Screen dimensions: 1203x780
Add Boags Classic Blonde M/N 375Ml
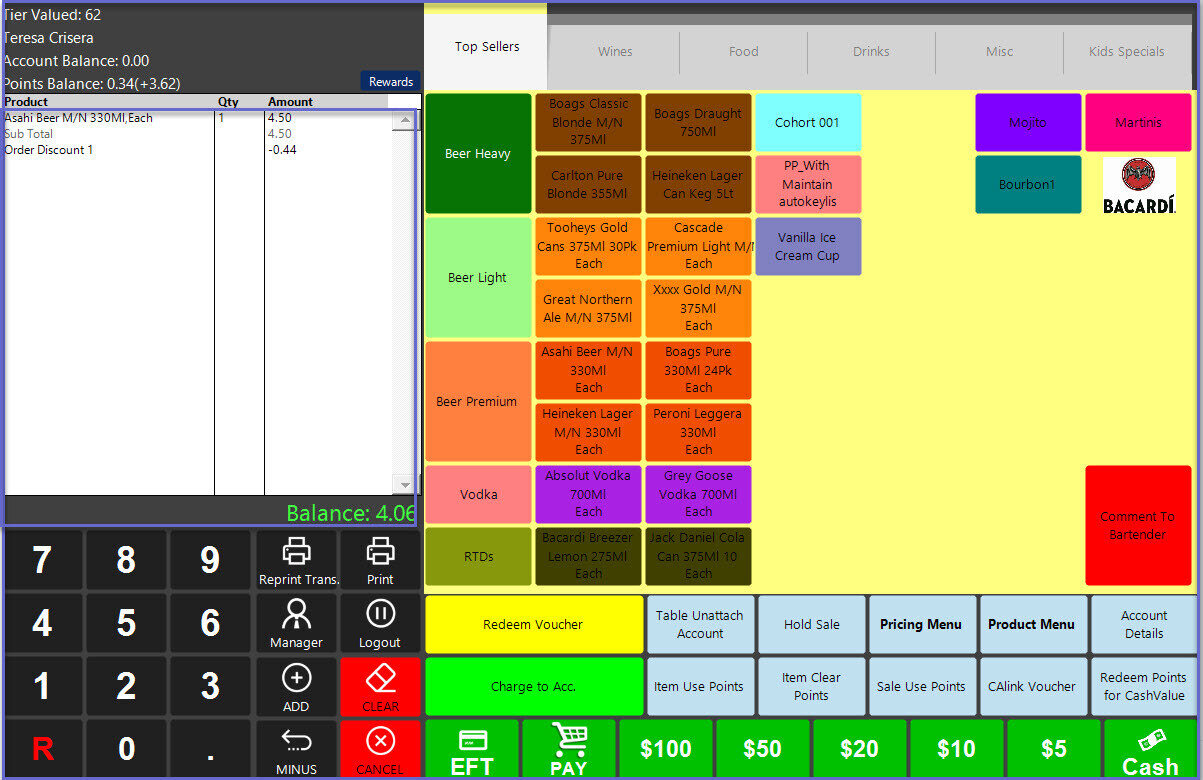[588, 122]
